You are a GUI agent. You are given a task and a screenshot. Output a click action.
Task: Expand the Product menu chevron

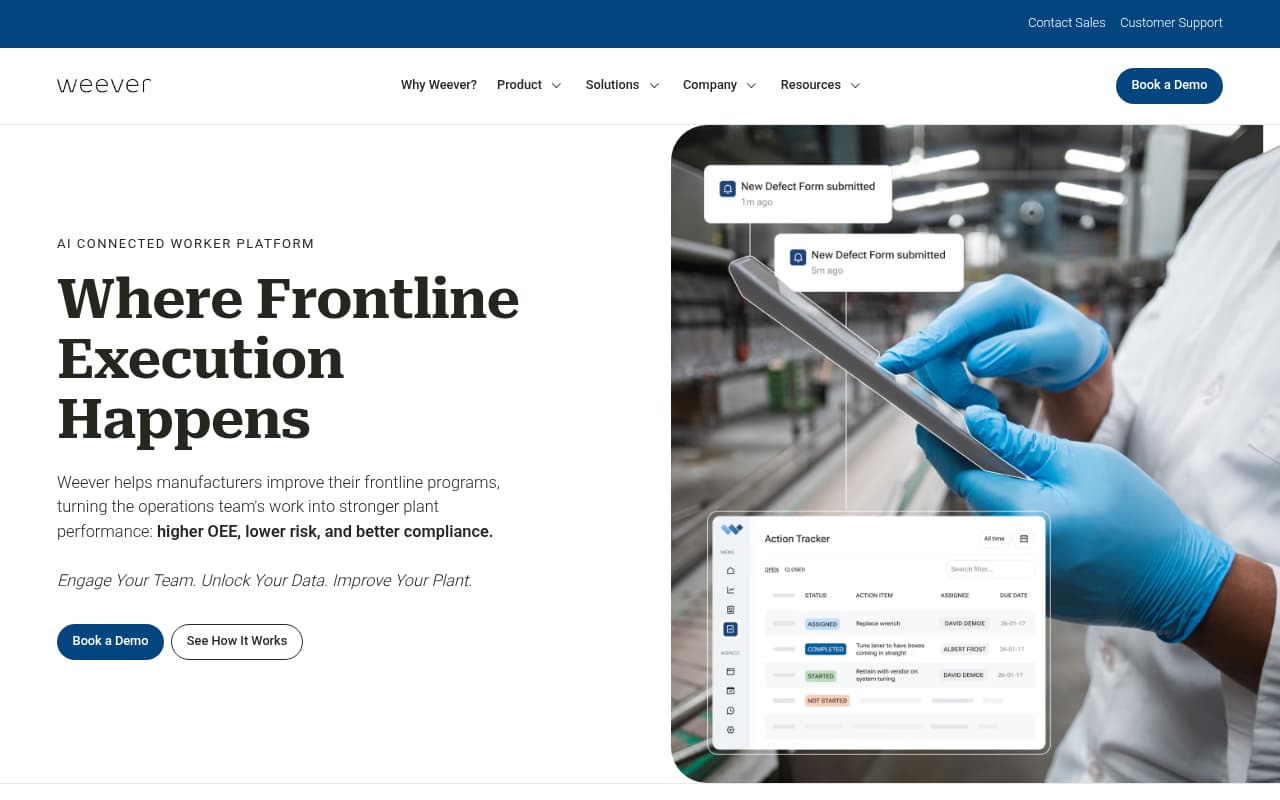click(557, 85)
